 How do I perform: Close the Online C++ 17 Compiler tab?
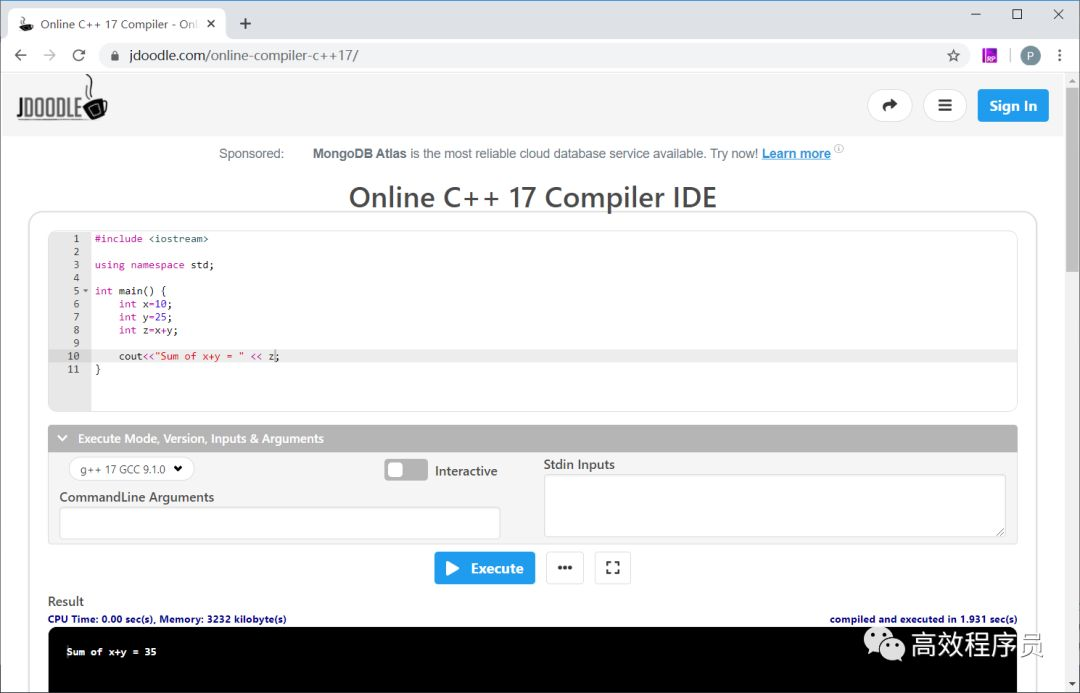click(211, 23)
